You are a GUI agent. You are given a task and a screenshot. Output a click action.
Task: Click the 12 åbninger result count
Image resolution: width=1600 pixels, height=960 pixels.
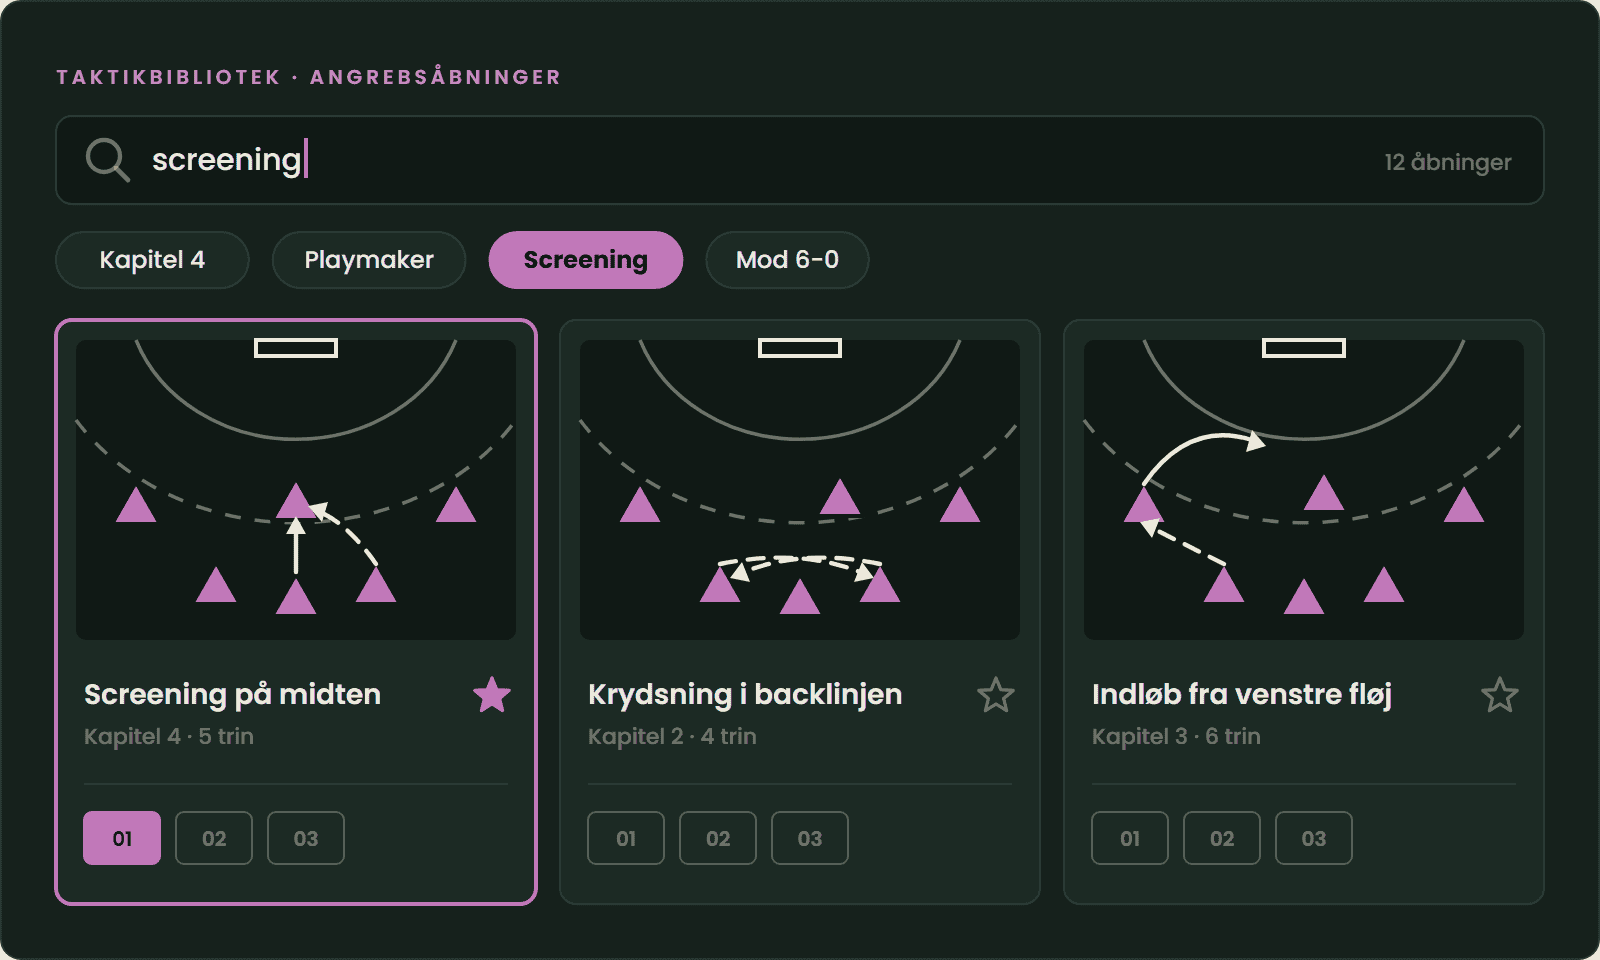point(1448,162)
